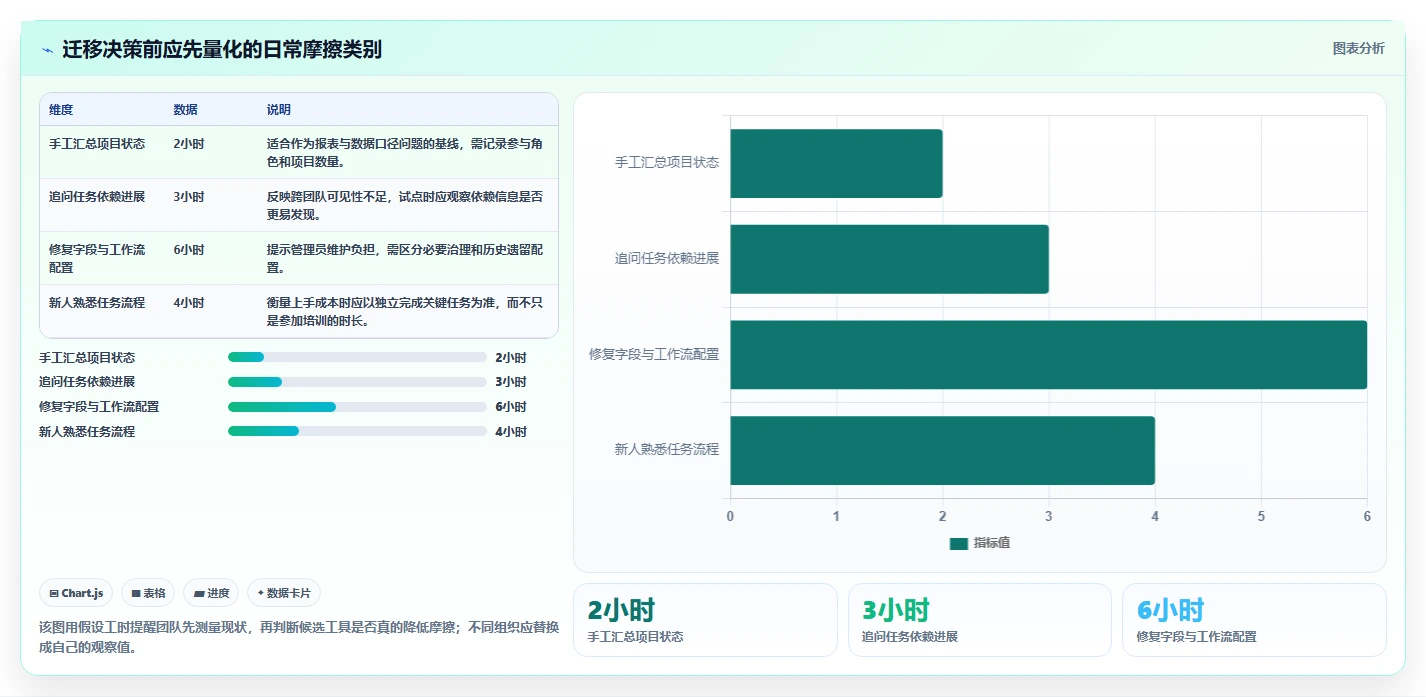The image size is (1426, 697).
Task: Open the 3小时 追问任务依赖进展 data card
Action: (980, 620)
